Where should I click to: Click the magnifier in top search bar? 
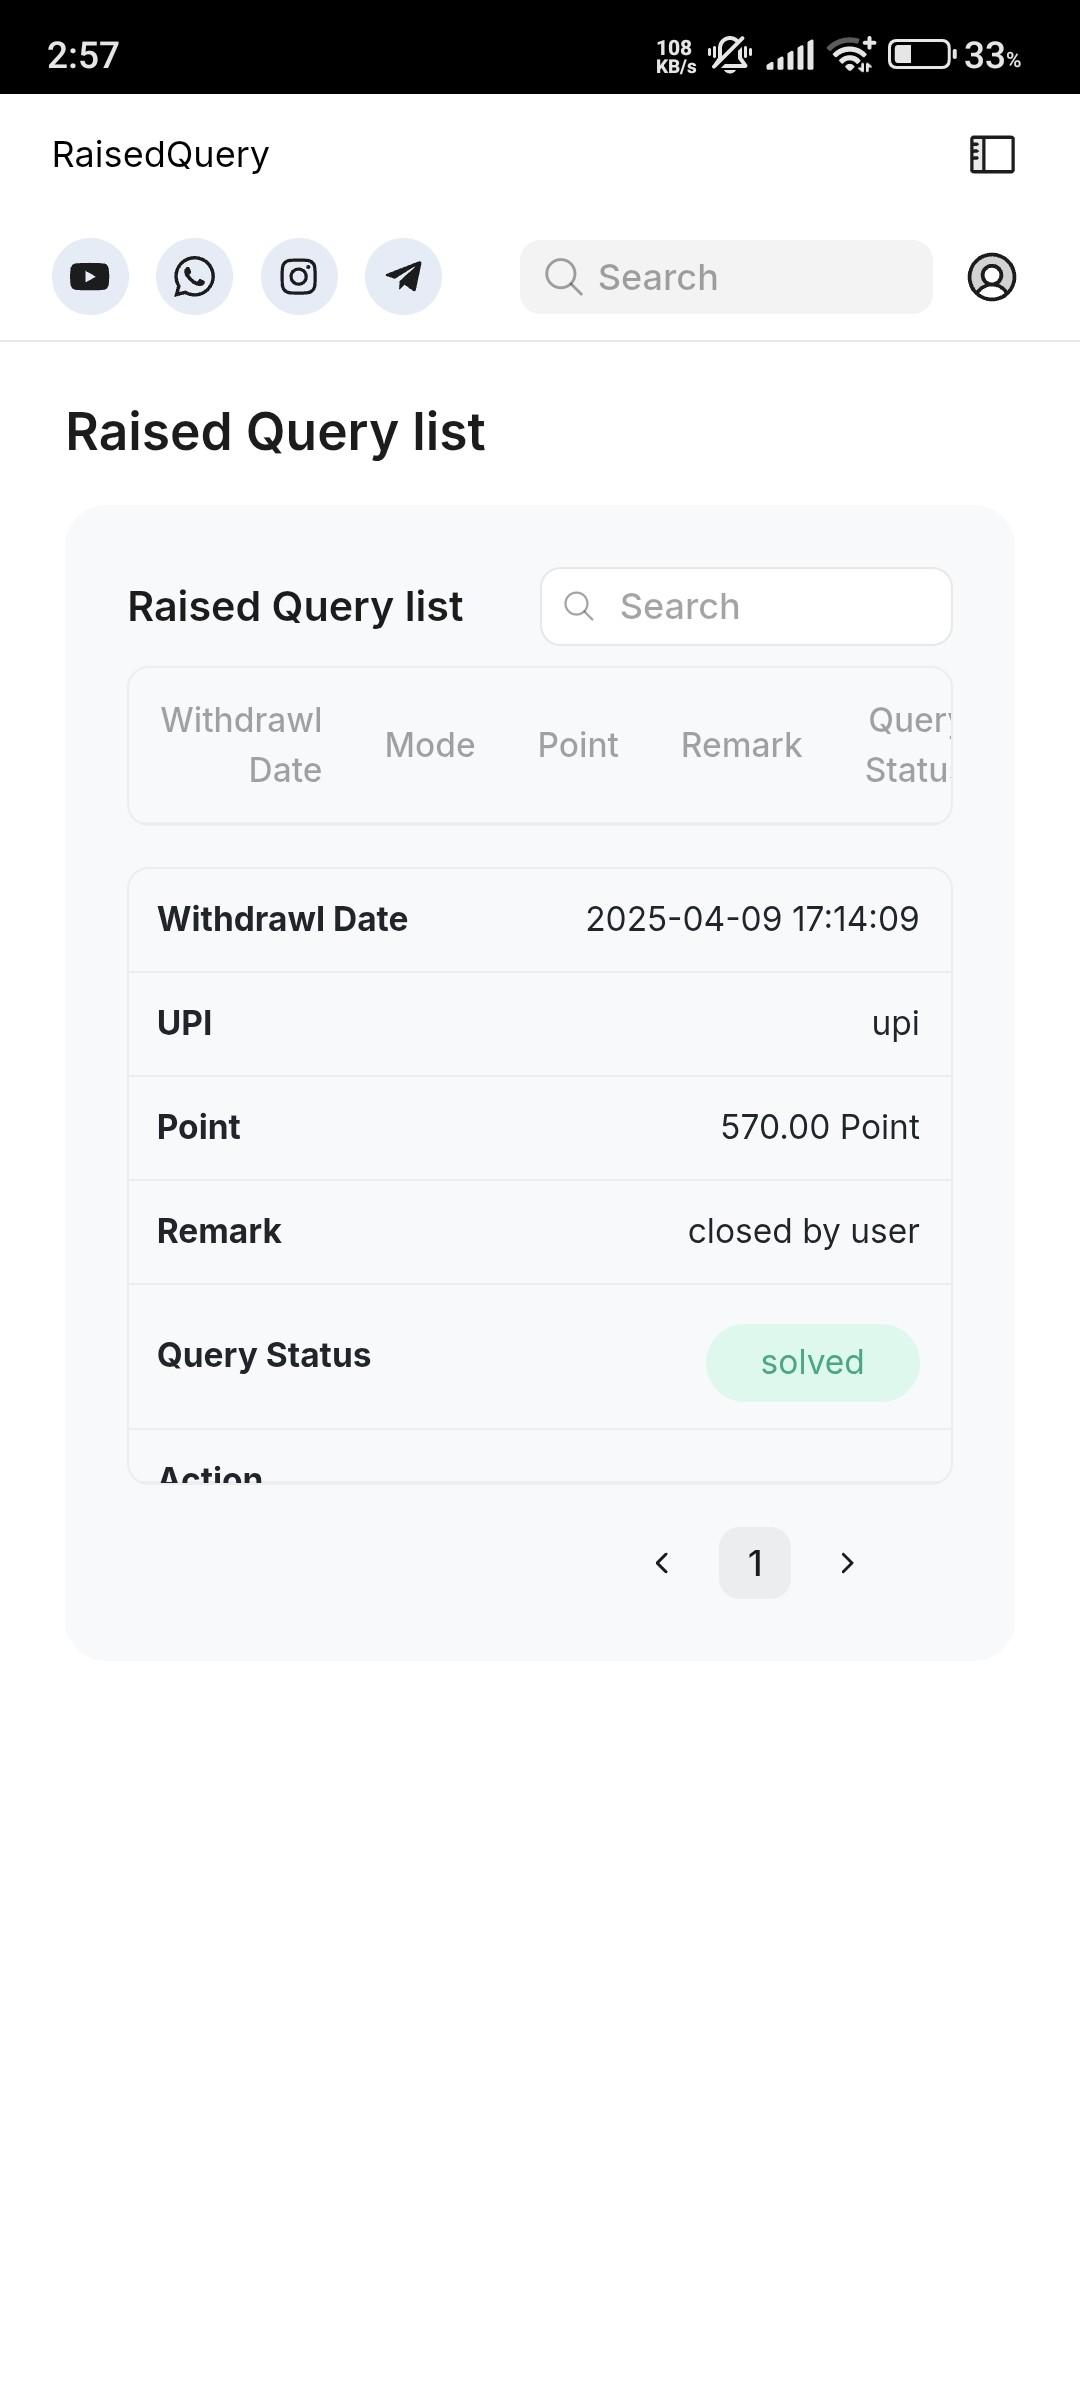pyautogui.click(x=563, y=277)
